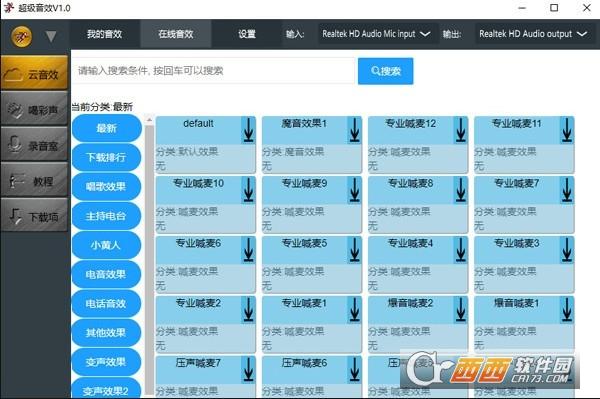Click the round app logo icon
The height and width of the screenshot is (399, 600).
(21, 37)
